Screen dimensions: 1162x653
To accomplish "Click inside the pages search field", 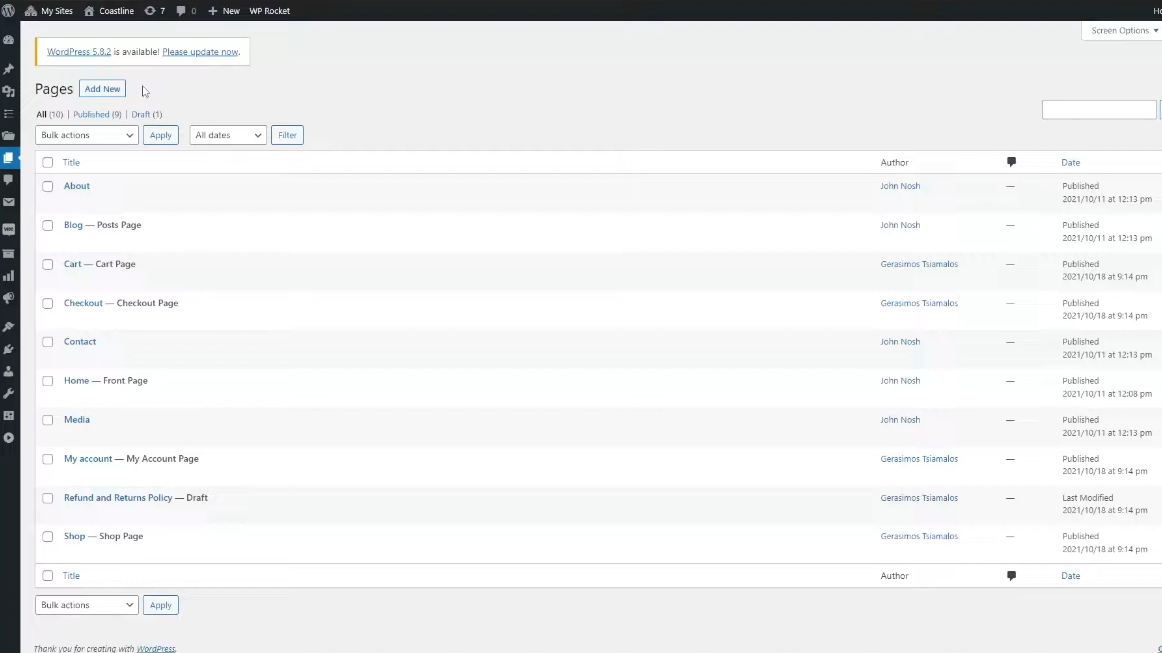I will [1098, 110].
